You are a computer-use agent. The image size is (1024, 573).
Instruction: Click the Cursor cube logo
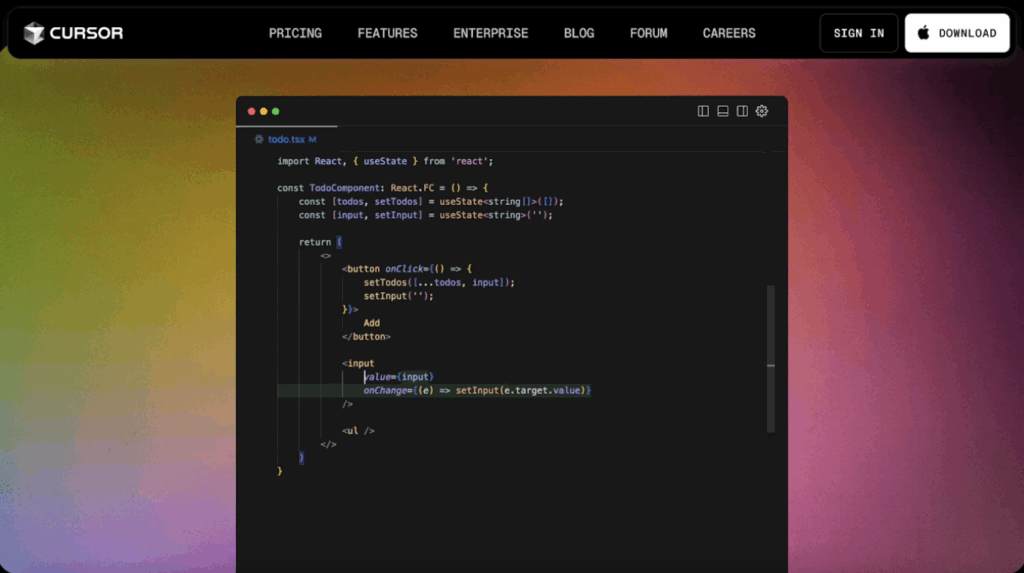35,33
